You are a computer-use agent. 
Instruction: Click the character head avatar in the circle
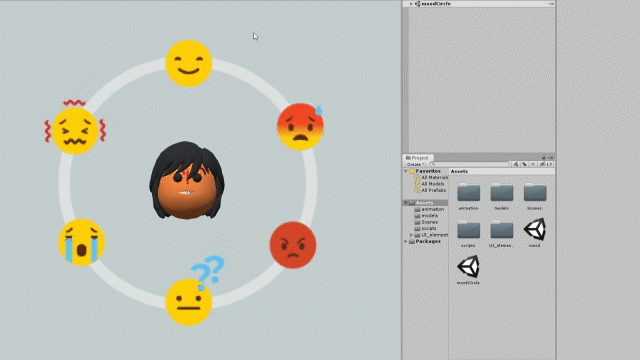coord(187,180)
